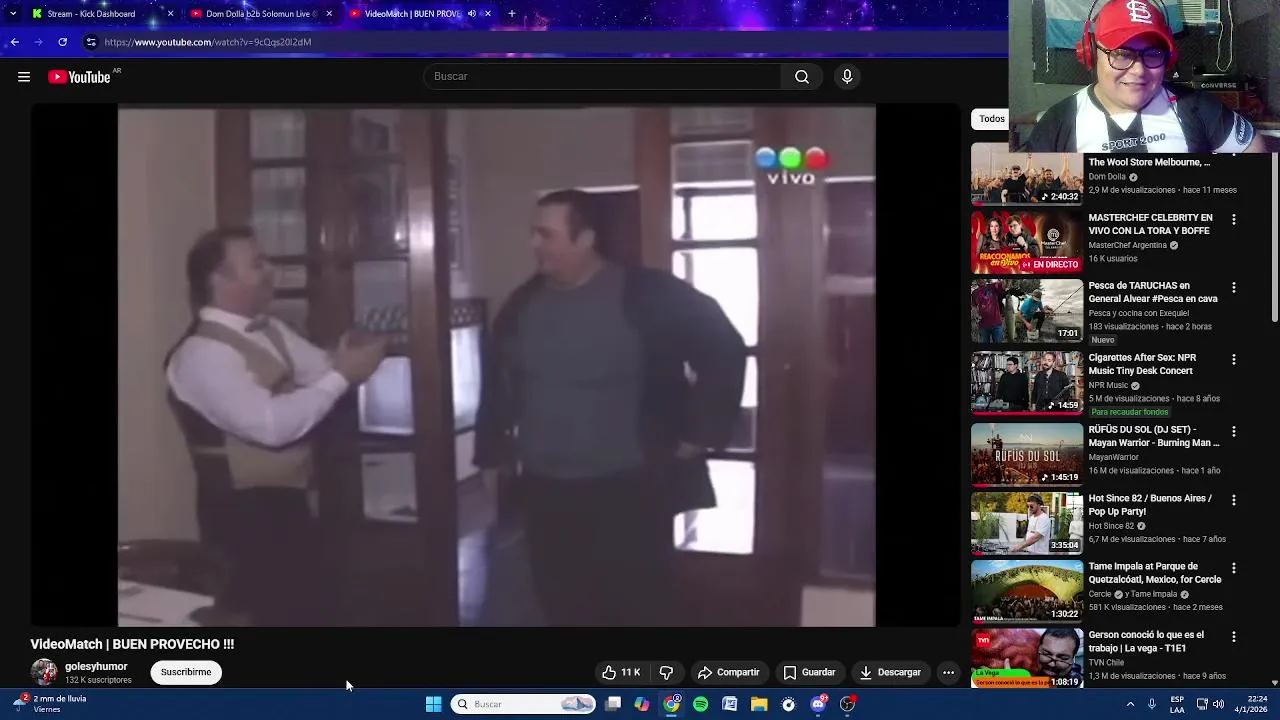Open Spotify from the taskbar
1280x720 pixels.
tap(700, 704)
